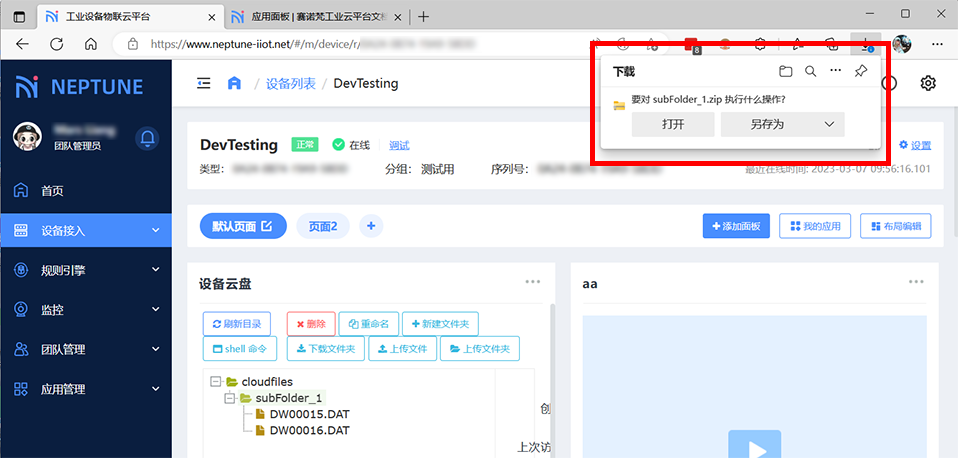Play the video in the aa panel
The image size is (958, 458).
(753, 444)
